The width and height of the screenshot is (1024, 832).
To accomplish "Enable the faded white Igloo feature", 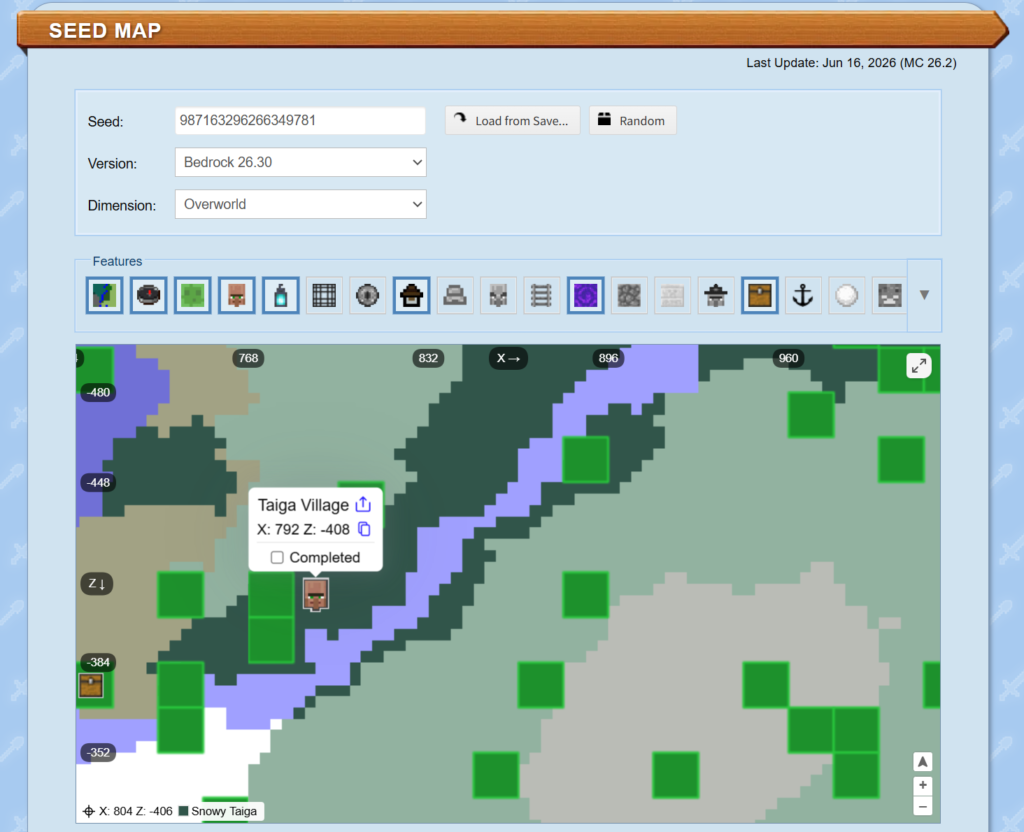I will pyautogui.click(x=673, y=295).
